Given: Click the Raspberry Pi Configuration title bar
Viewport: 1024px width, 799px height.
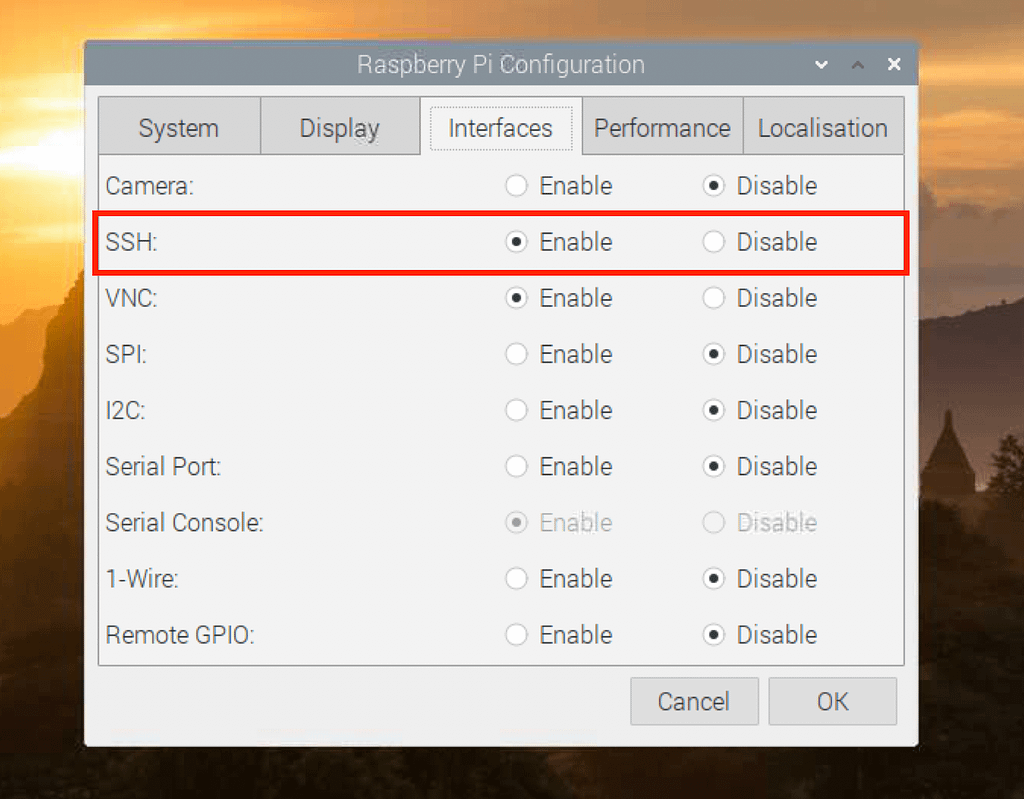Looking at the screenshot, I should [500, 65].
